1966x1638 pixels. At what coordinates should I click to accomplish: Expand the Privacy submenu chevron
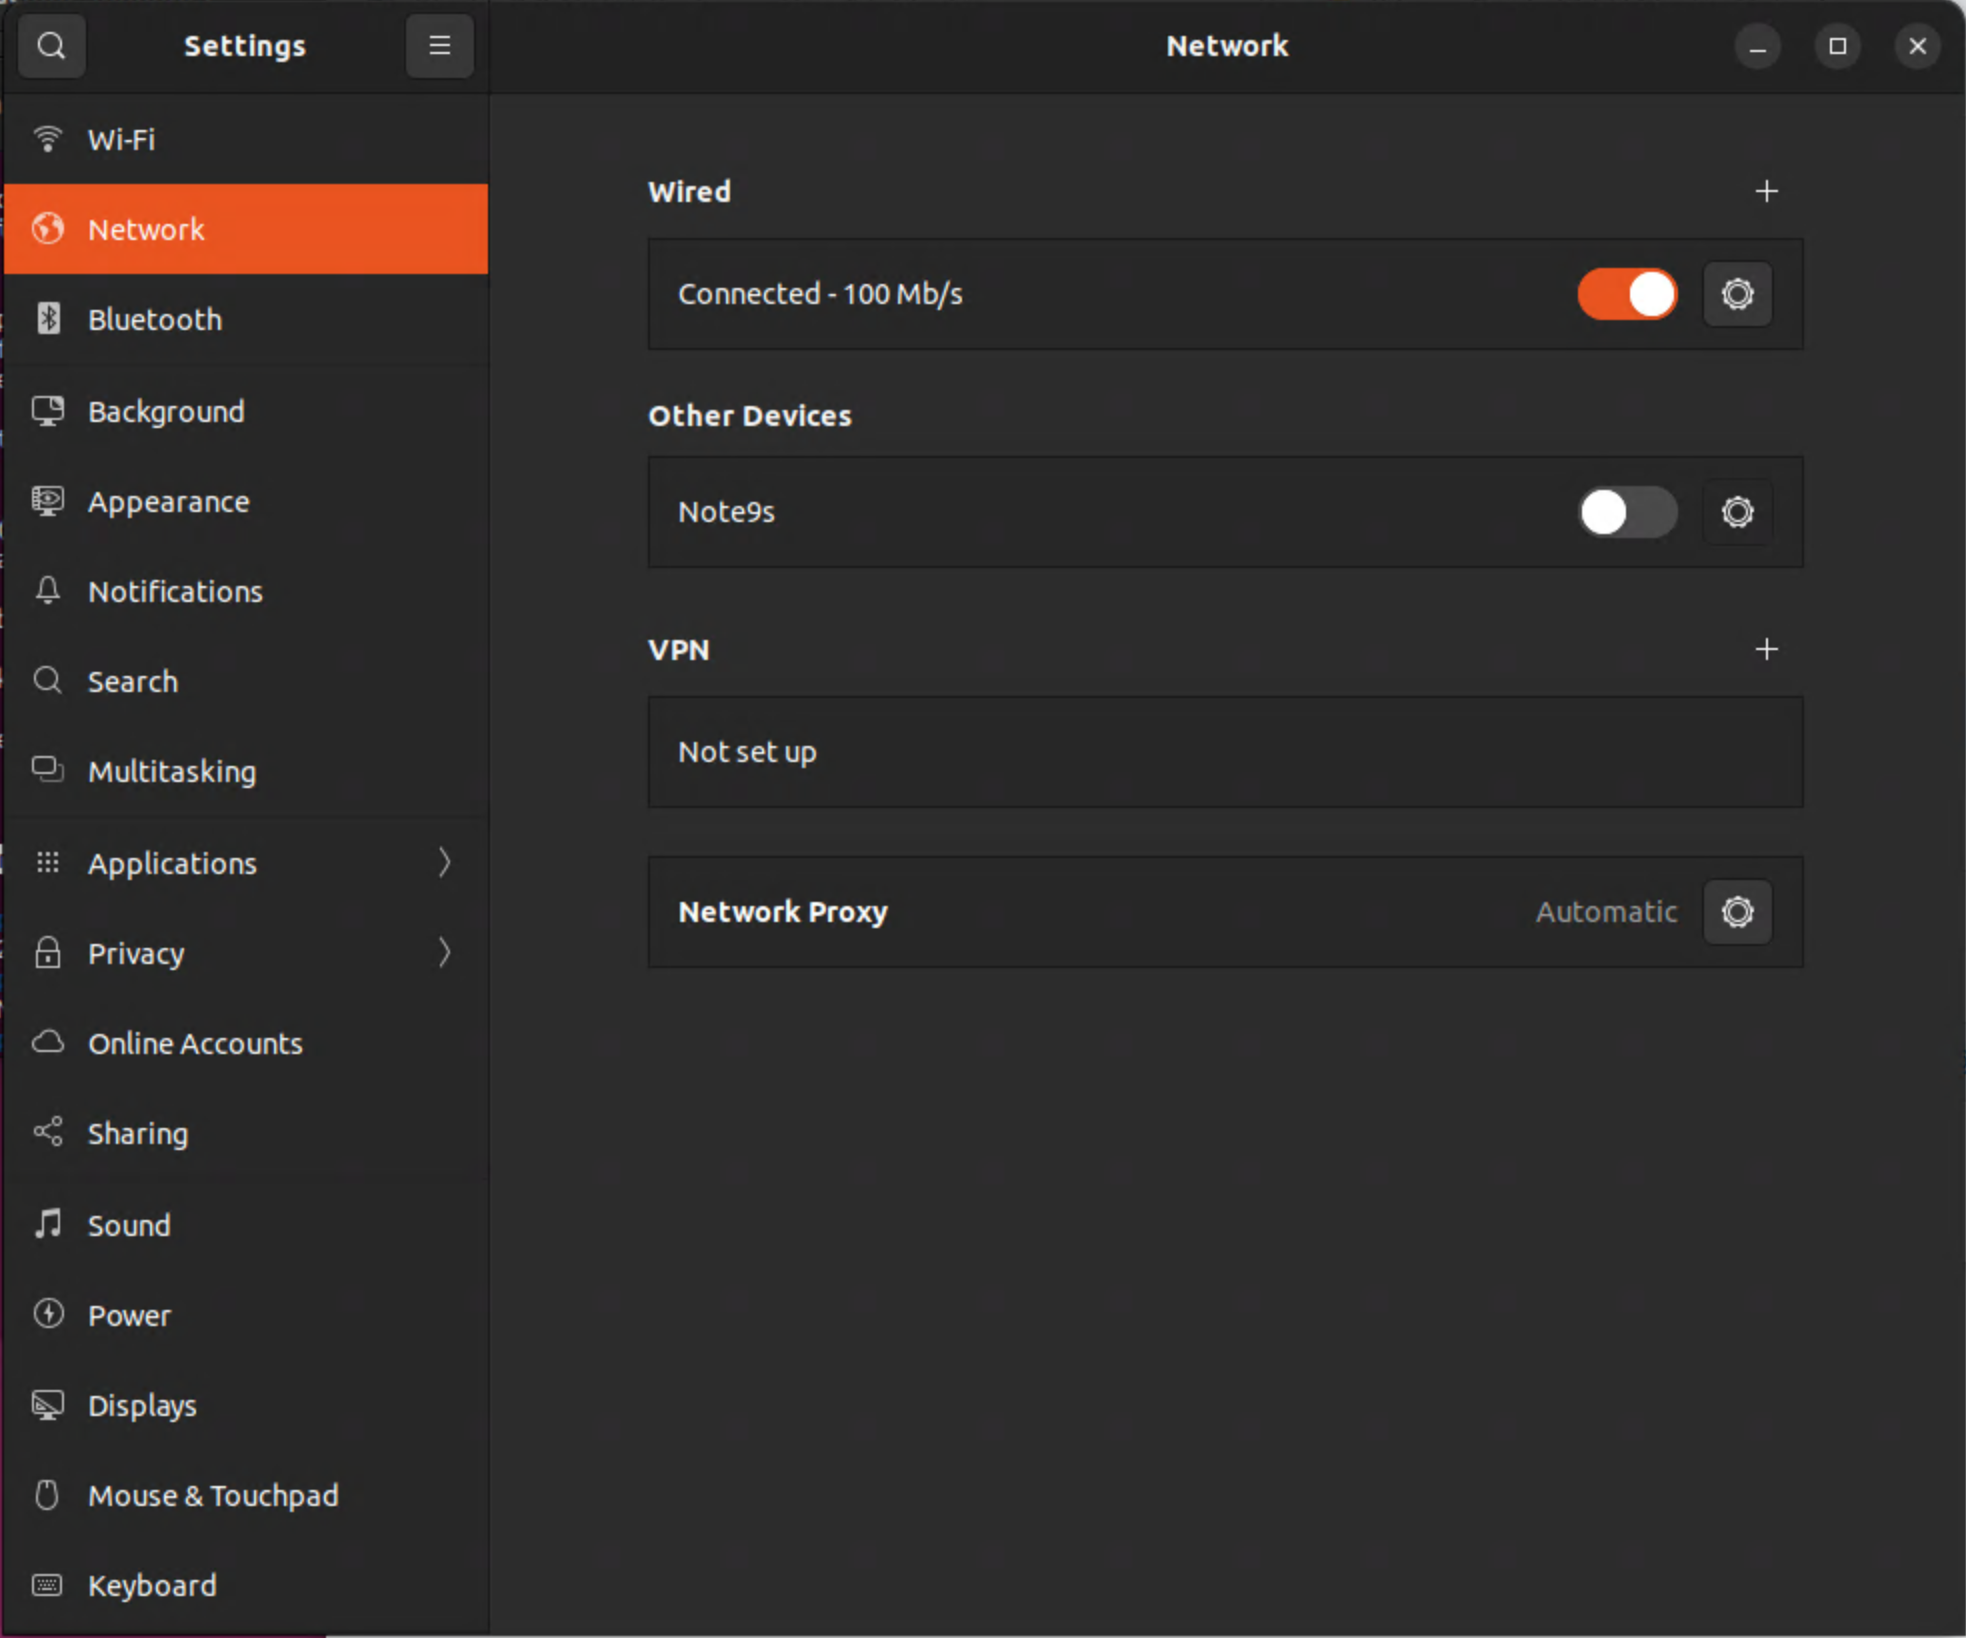pyautogui.click(x=444, y=953)
